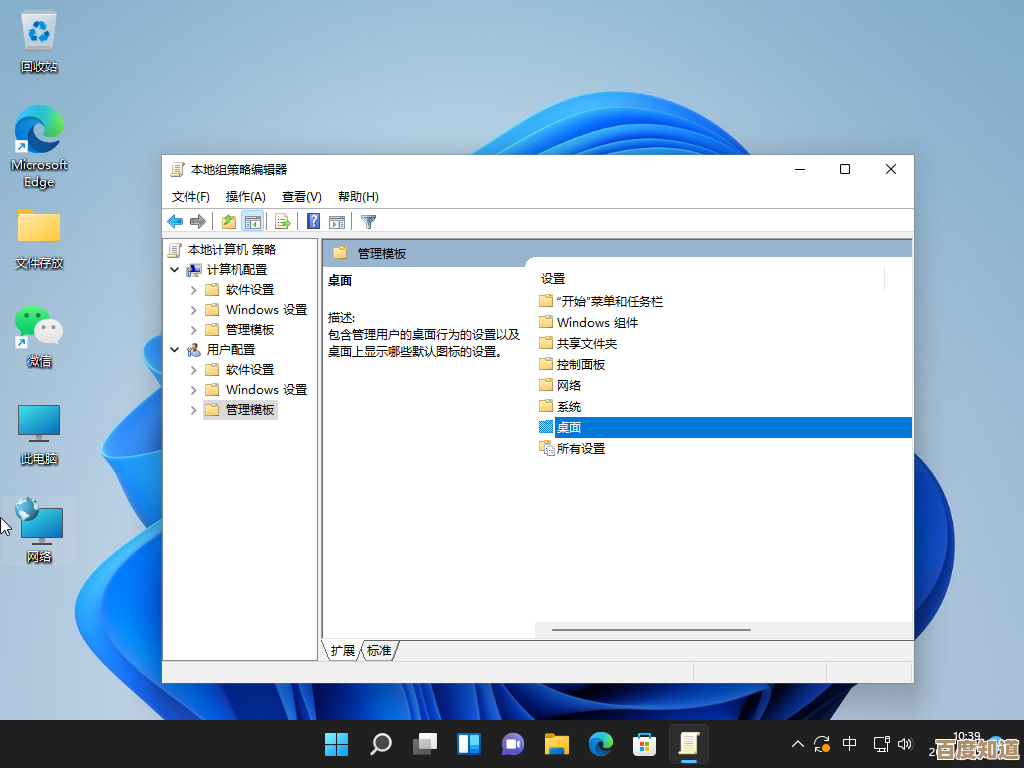The width and height of the screenshot is (1024, 768).
Task: Open File Explorer from the taskbar
Action: [x=556, y=744]
